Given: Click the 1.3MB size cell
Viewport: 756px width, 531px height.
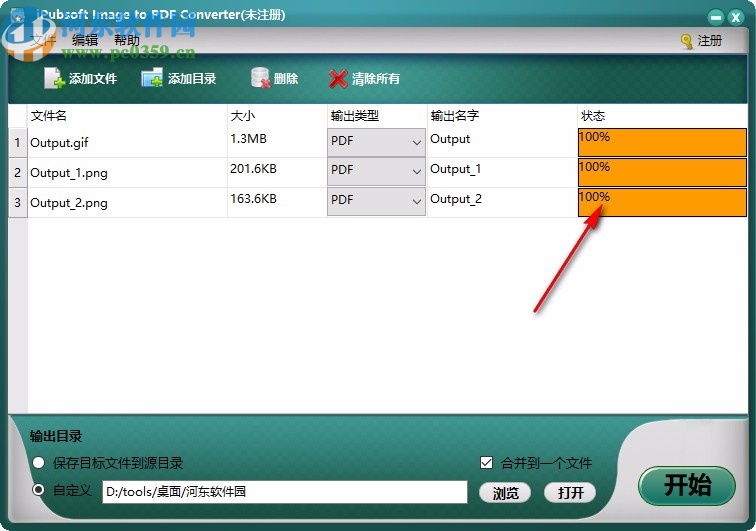Looking at the screenshot, I should coord(277,143).
